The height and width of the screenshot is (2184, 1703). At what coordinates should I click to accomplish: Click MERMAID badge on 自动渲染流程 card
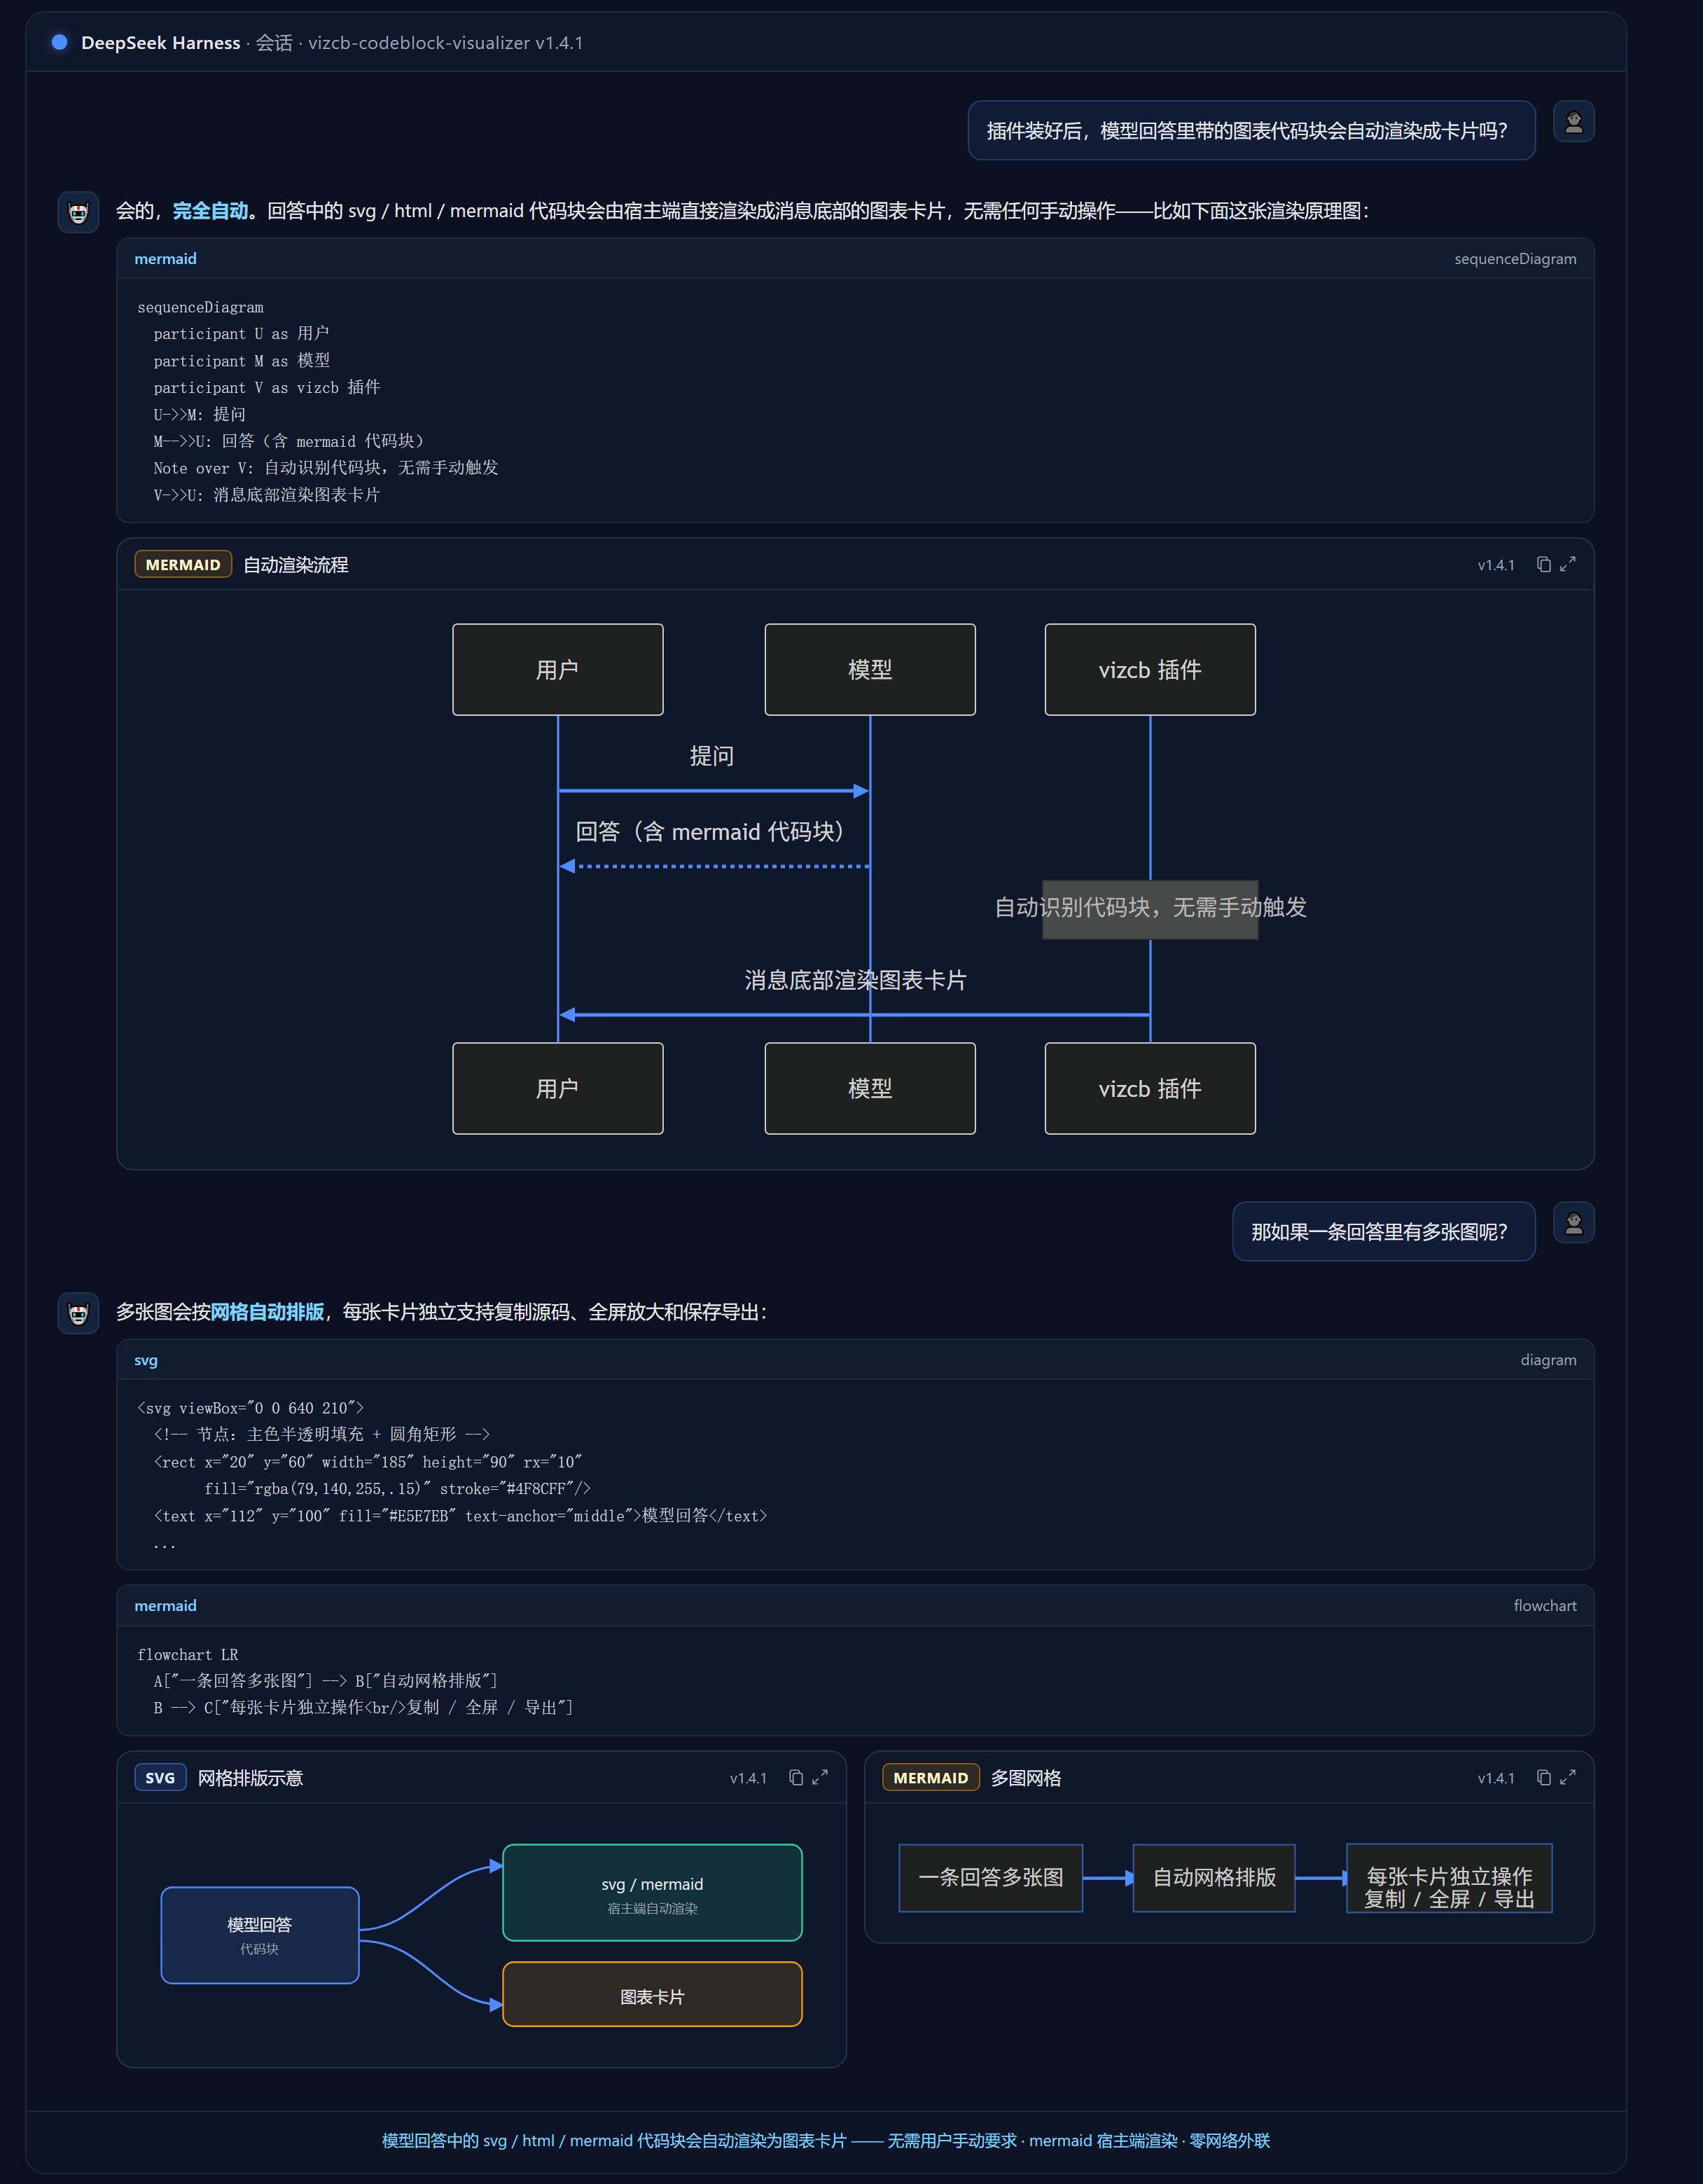tap(183, 564)
